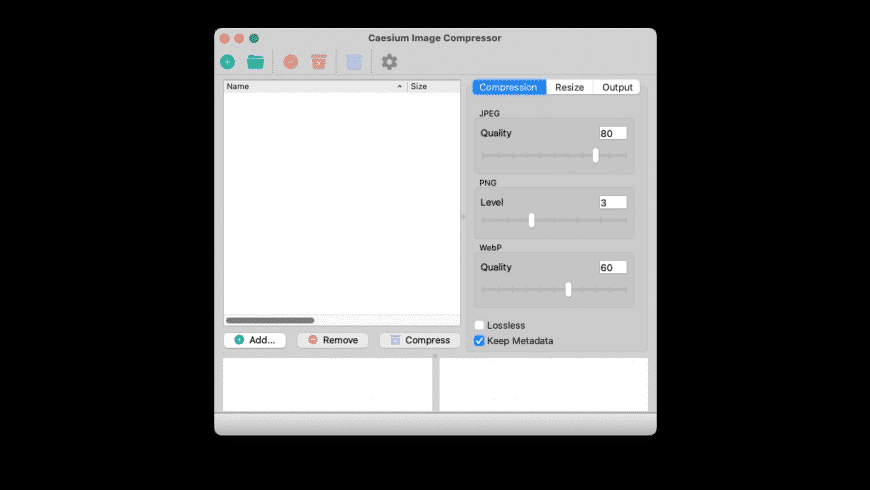Screen dimensions: 870x490
Task: Click the green add files toolbar icon
Action: [227, 62]
